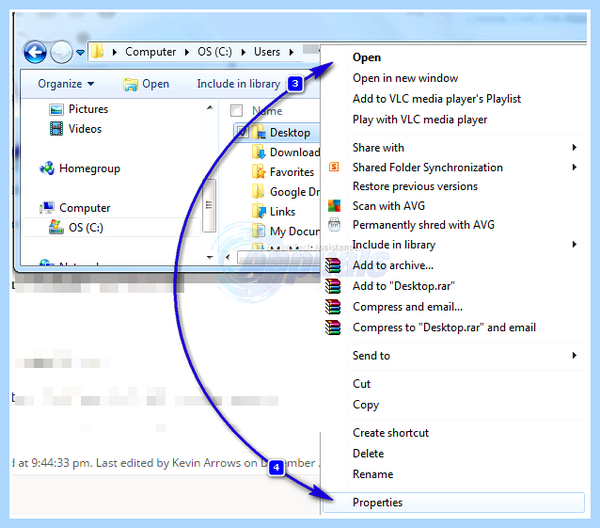Click the Downloads folder icon
This screenshot has width=600, height=528.
tap(259, 152)
